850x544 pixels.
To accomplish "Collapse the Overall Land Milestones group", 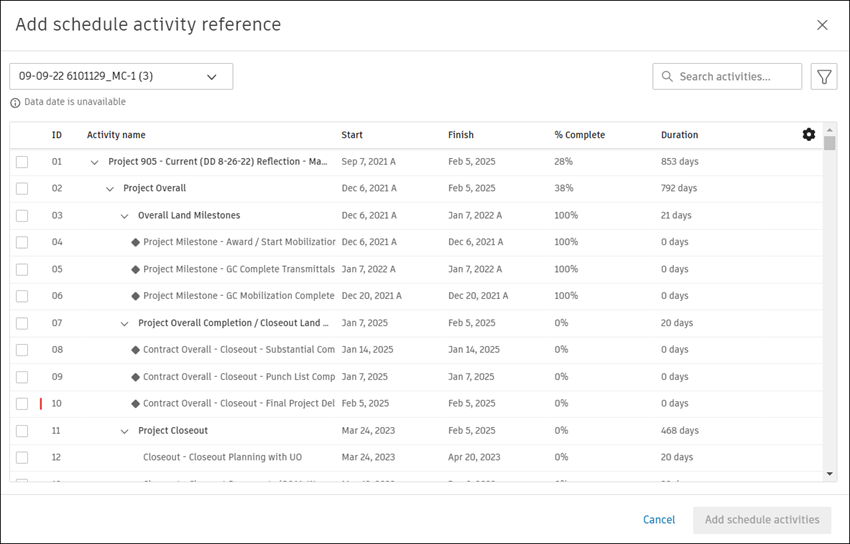I will 125,216.
